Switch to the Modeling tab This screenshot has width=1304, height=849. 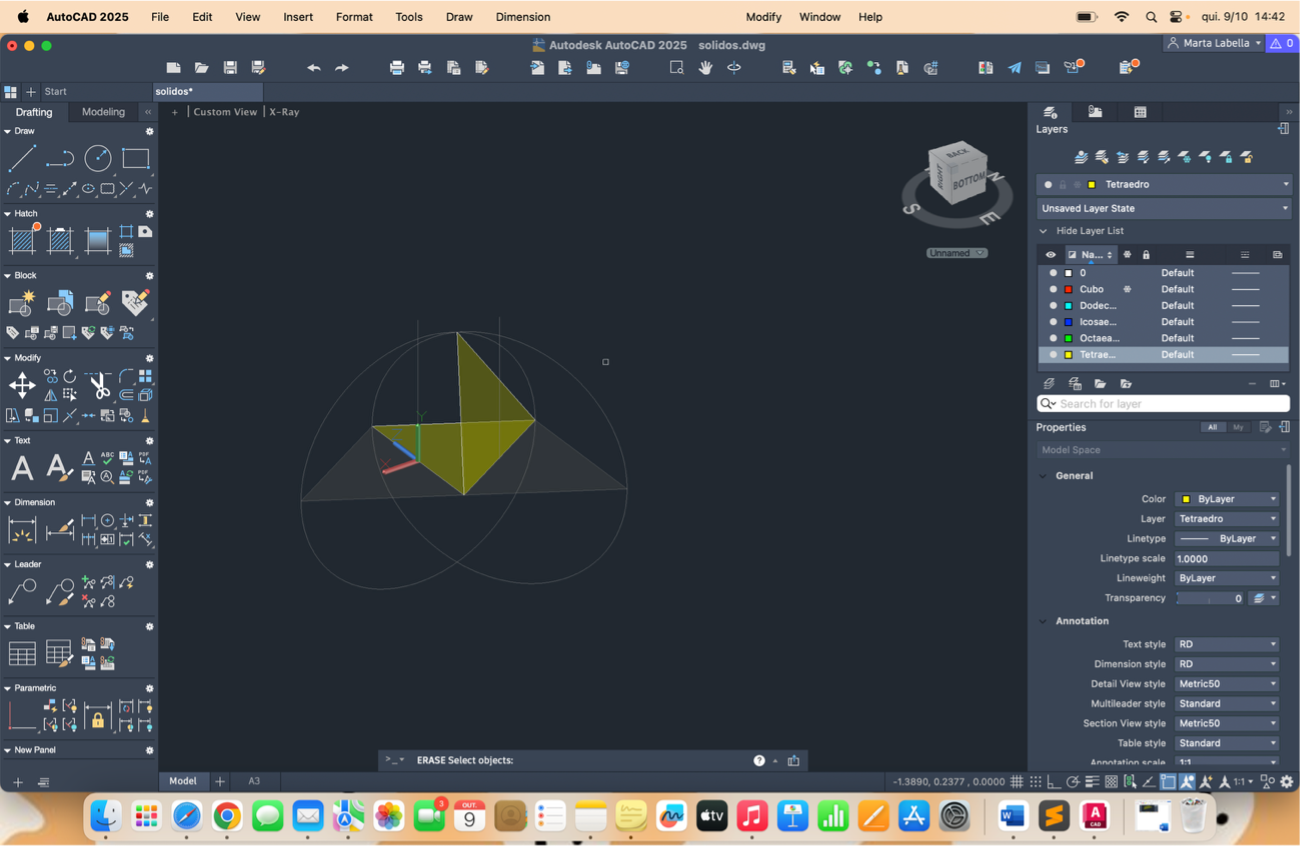104,112
